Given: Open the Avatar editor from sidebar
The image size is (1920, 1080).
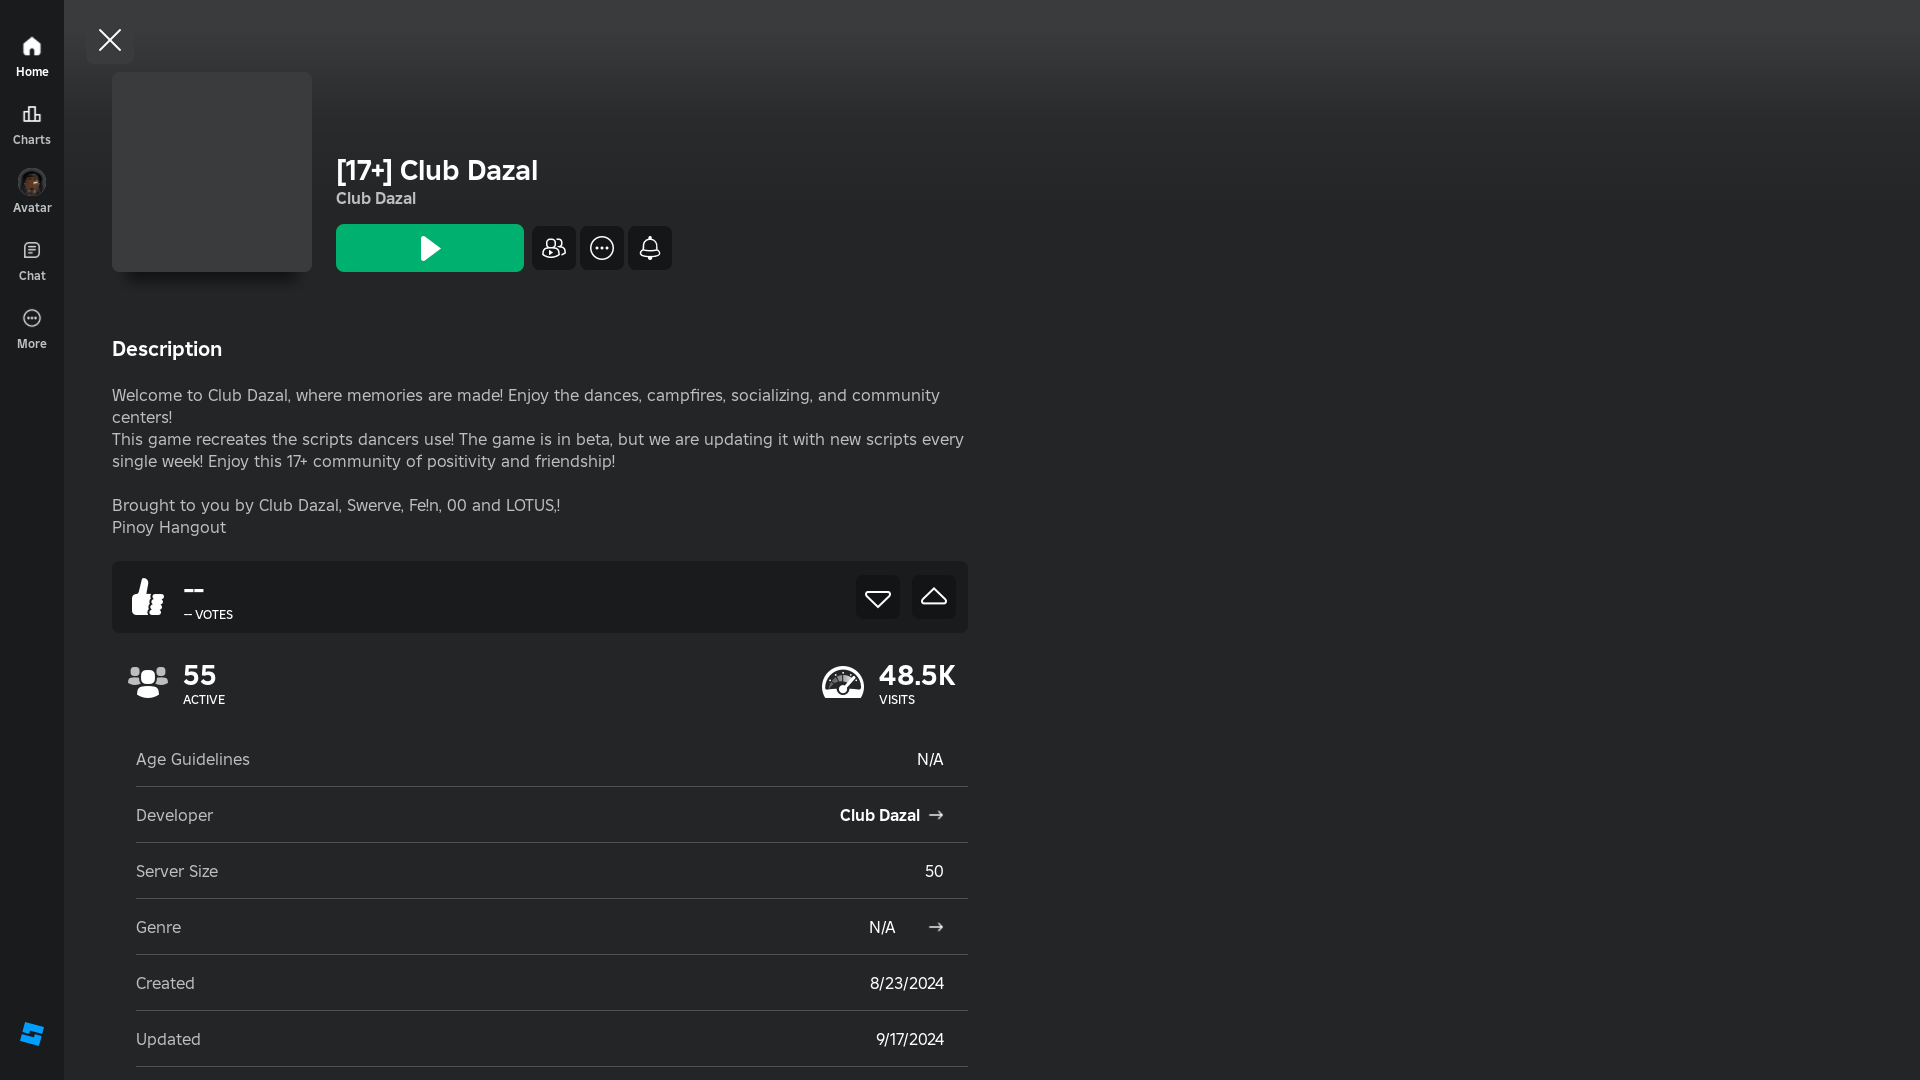Looking at the screenshot, I should pyautogui.click(x=32, y=191).
